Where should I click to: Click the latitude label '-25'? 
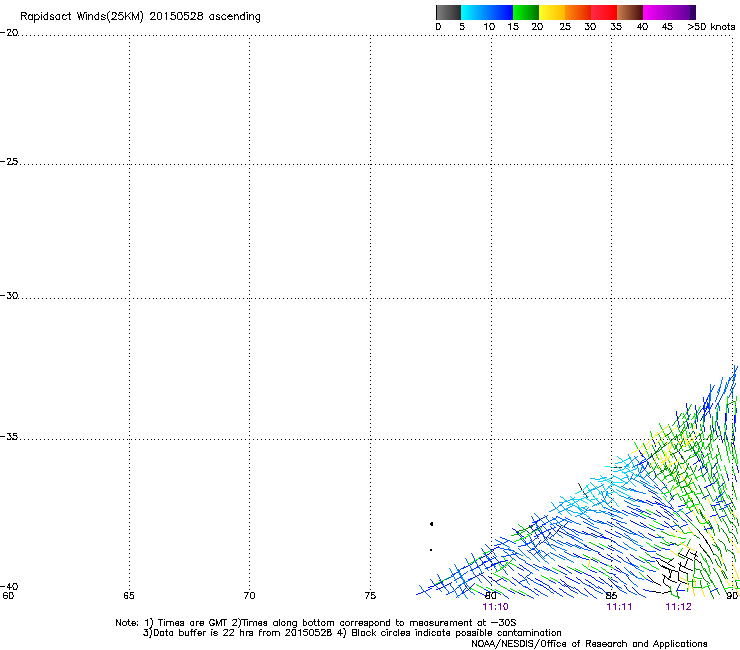click(x=9, y=161)
